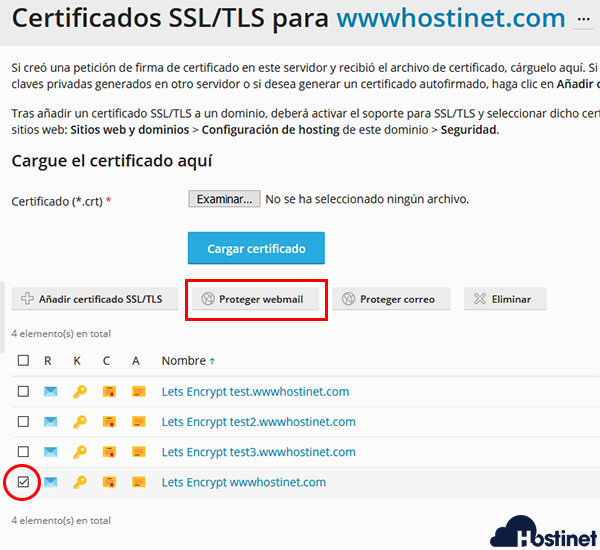The width and height of the screenshot is (600, 550).
Task: Click the C column header
Action: tap(106, 361)
